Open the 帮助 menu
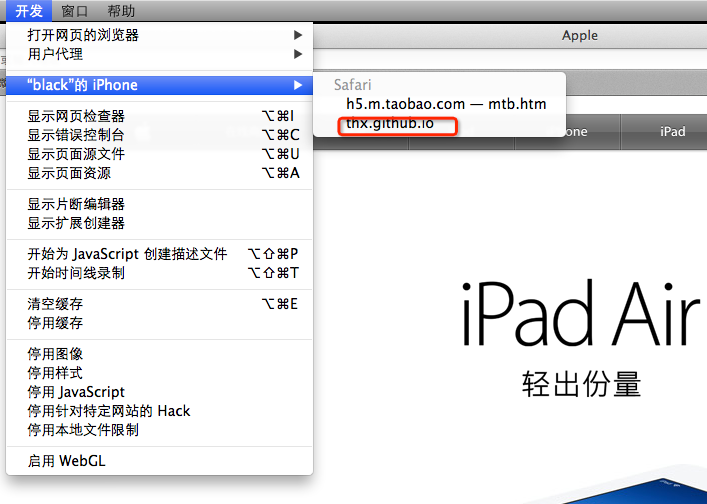 click(x=121, y=10)
